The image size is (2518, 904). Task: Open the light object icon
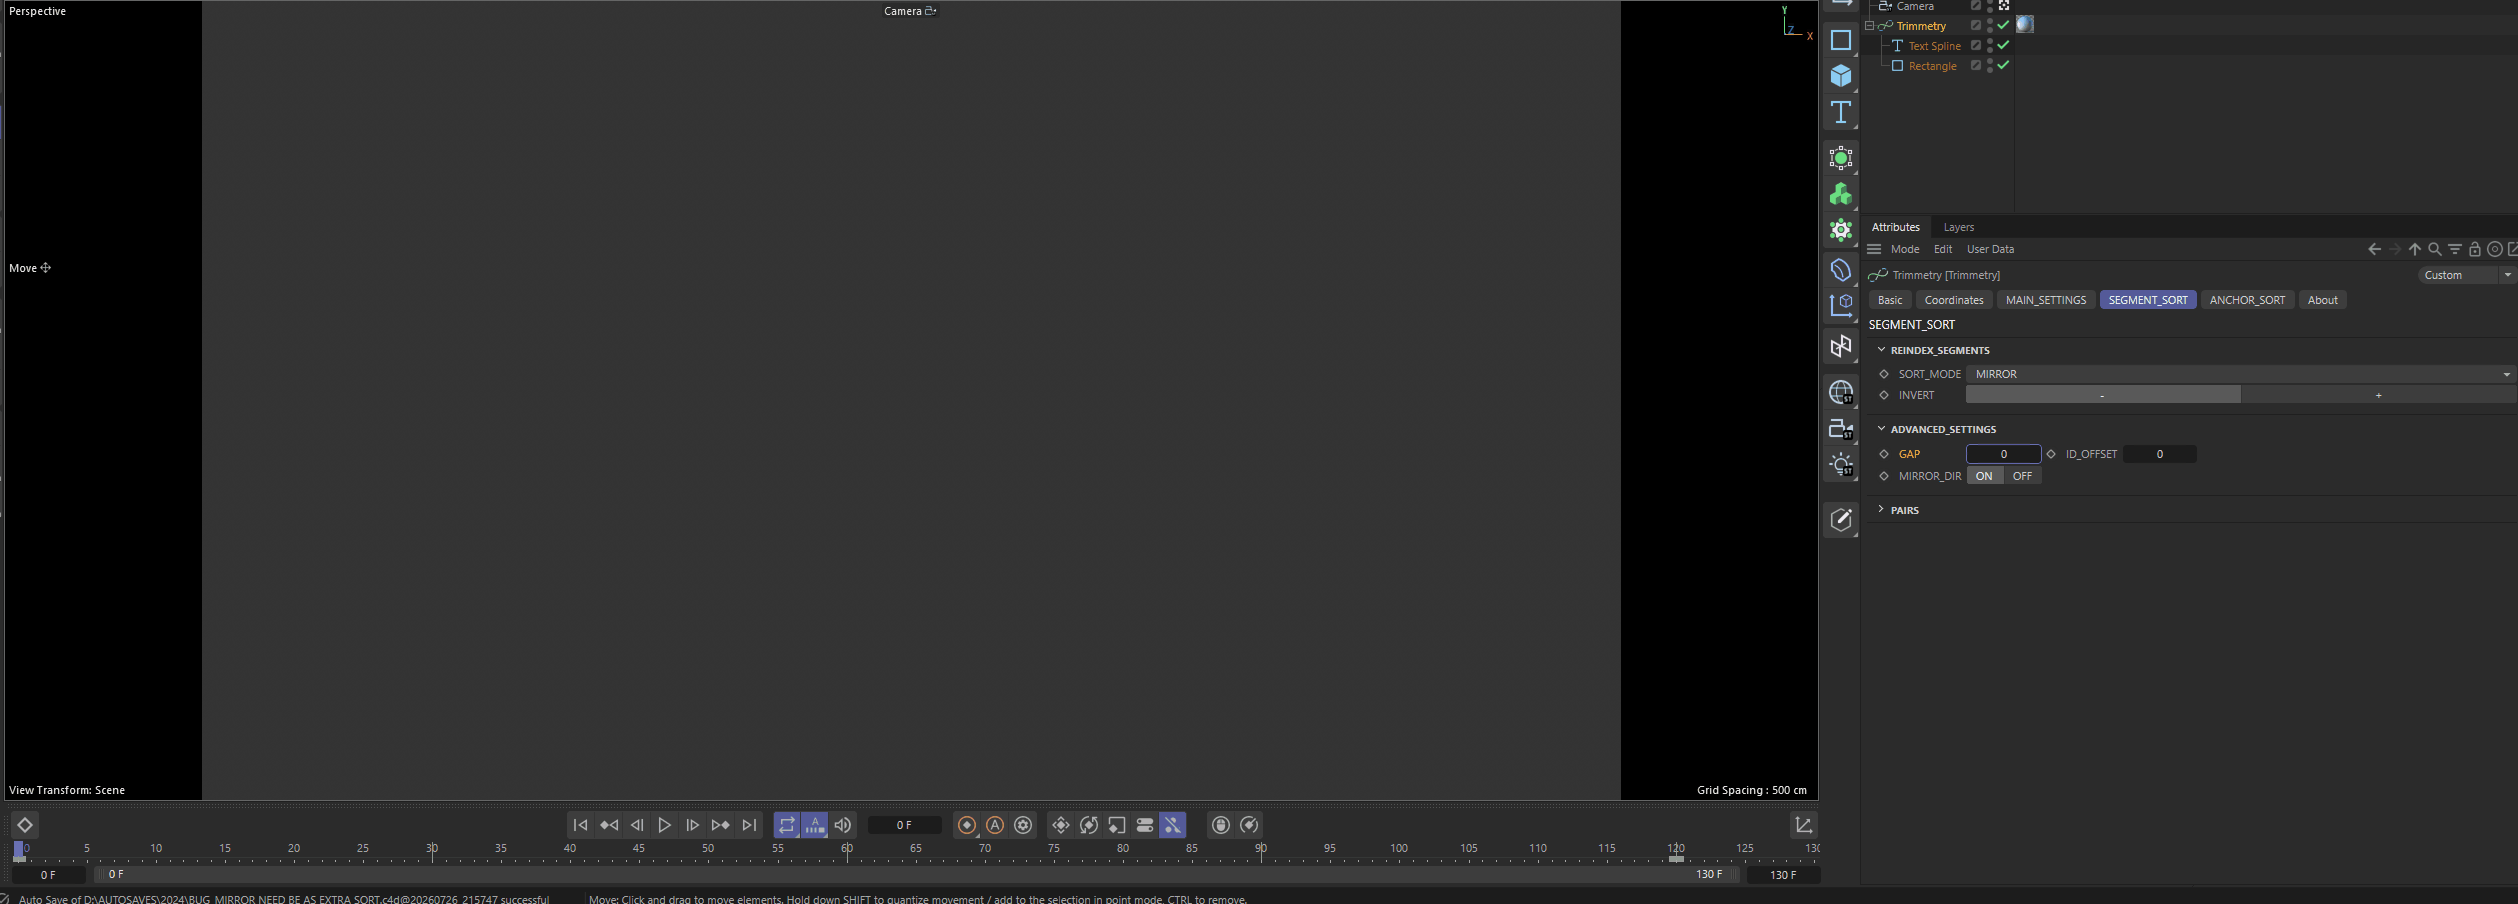[1840, 464]
